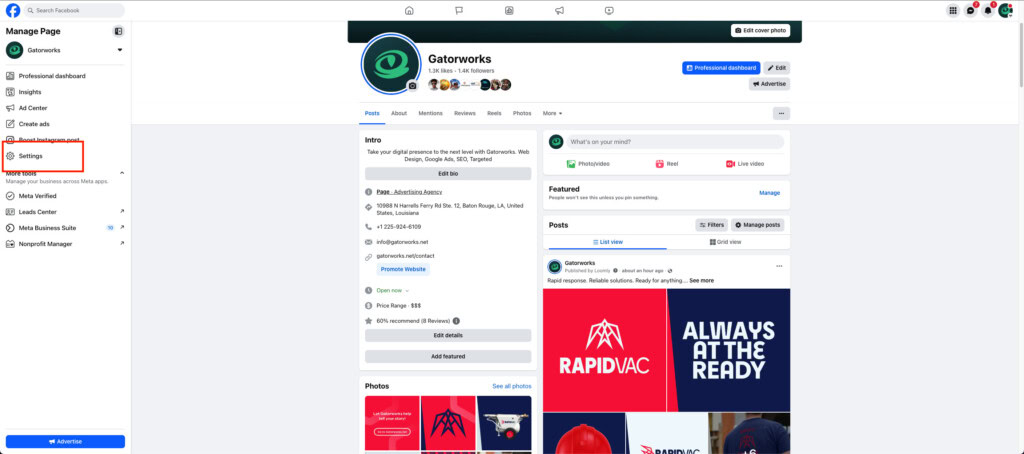The width and height of the screenshot is (1024, 454).
Task: Click the Promote Website button
Action: [403, 269]
